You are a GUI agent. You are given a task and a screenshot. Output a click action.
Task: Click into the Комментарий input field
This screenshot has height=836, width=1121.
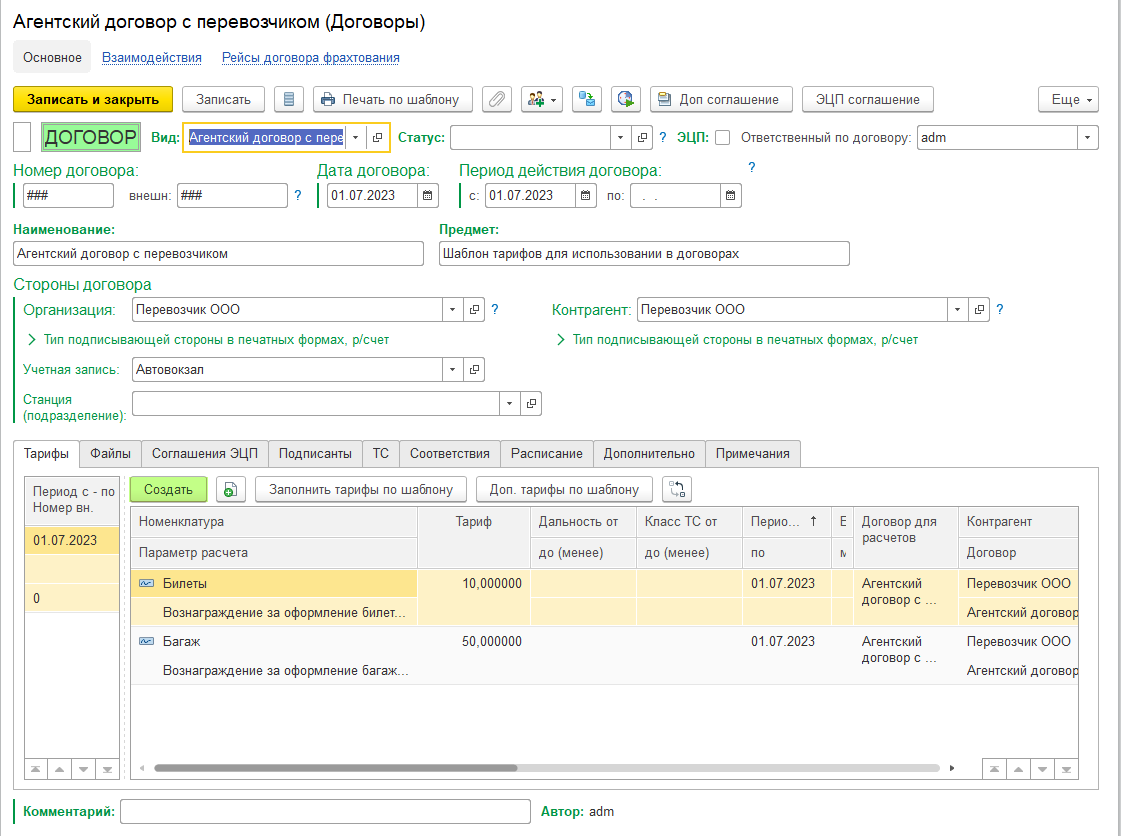tap(325, 811)
